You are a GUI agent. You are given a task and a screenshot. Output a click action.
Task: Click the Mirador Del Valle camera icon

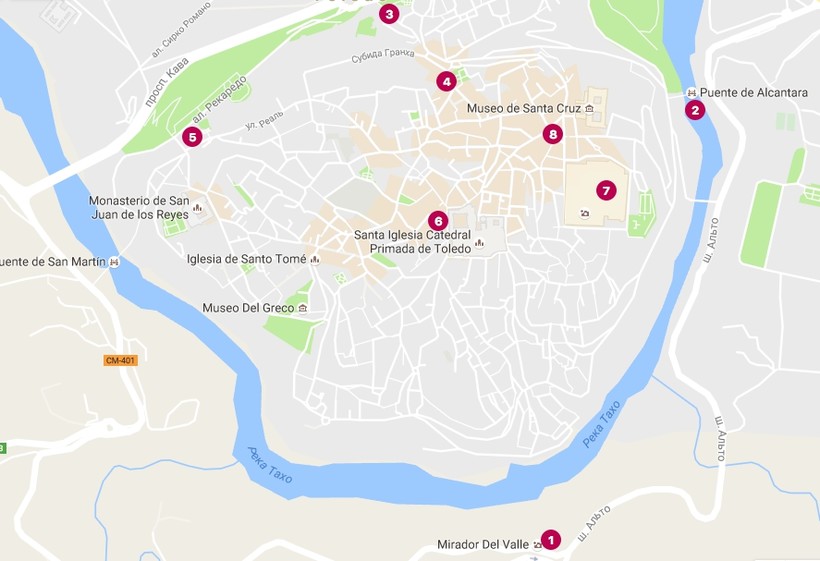[537, 545]
